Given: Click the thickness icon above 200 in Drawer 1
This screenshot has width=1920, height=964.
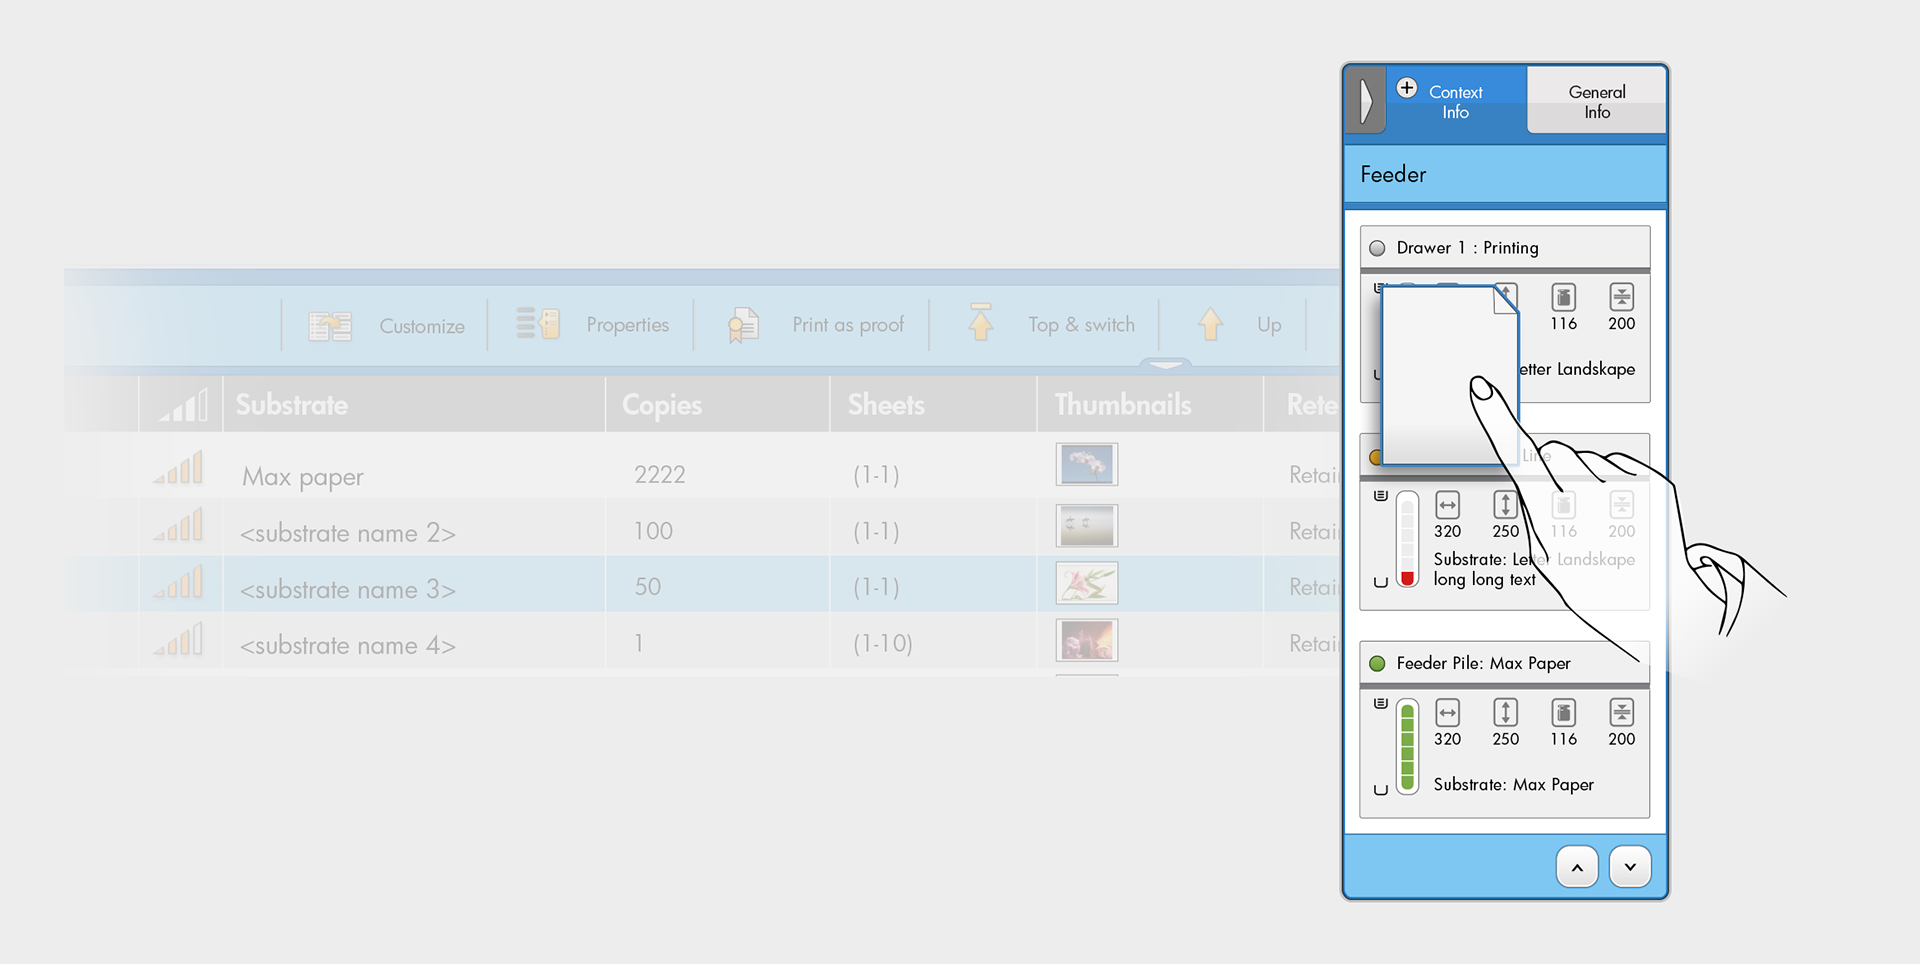Looking at the screenshot, I should (x=1622, y=297).
